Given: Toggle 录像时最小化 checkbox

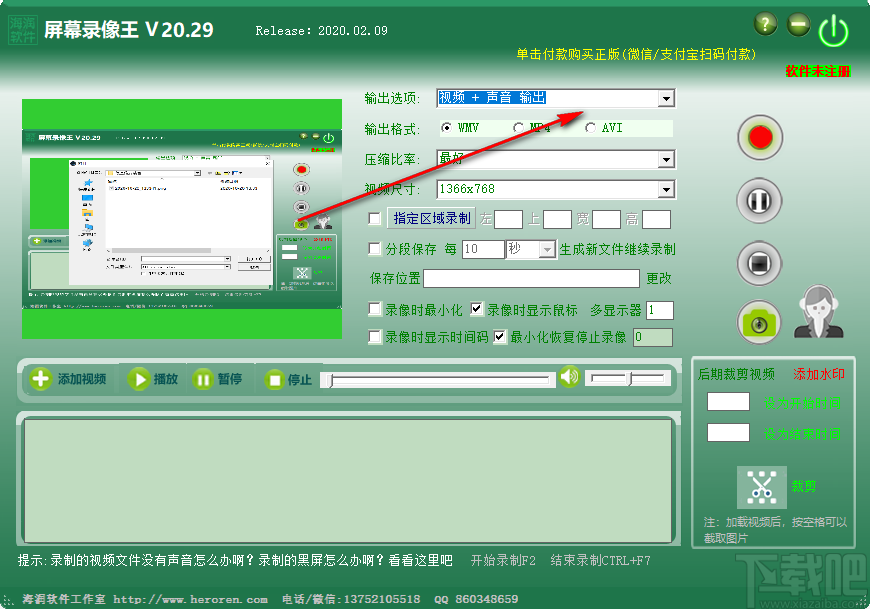Looking at the screenshot, I should pyautogui.click(x=375, y=309).
